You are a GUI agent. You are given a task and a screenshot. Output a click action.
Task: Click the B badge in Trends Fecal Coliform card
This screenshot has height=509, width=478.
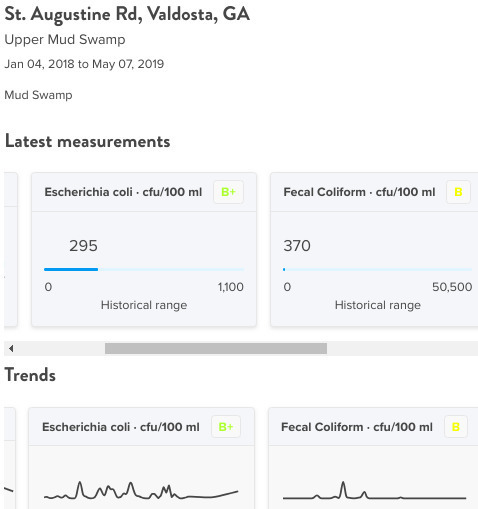(456, 427)
